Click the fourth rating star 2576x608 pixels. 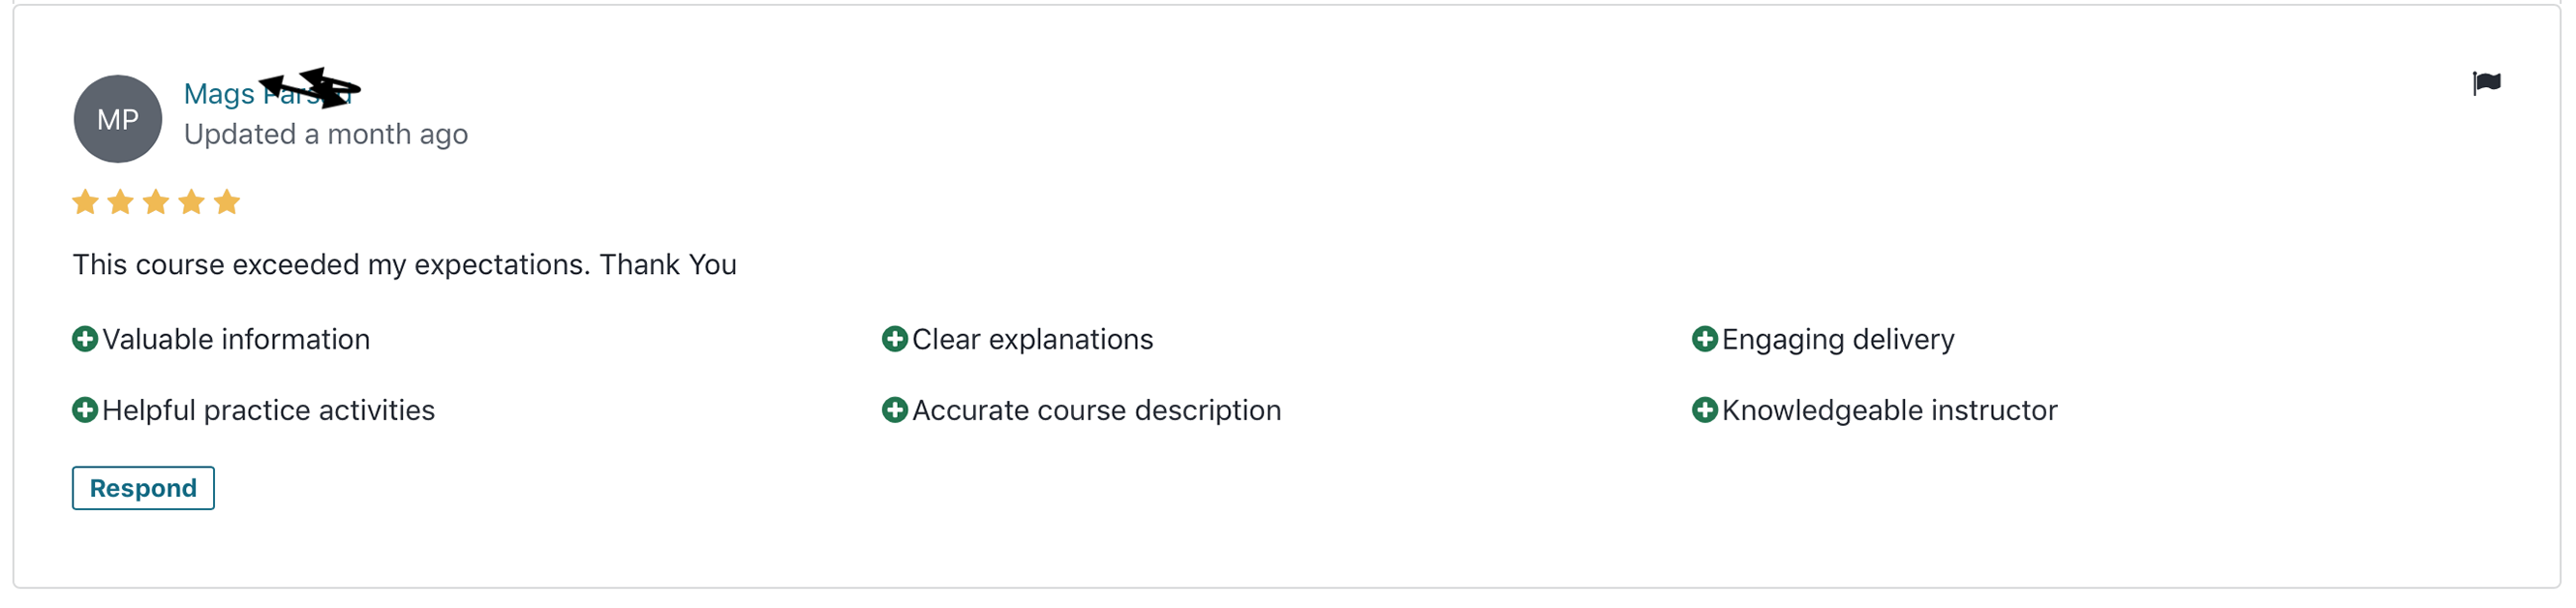coord(191,202)
